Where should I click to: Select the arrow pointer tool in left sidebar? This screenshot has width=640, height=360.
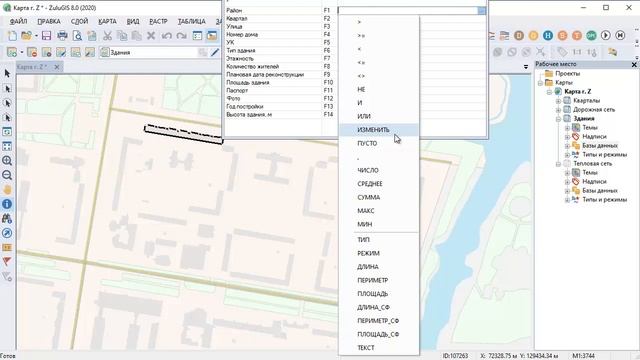pos(7,73)
